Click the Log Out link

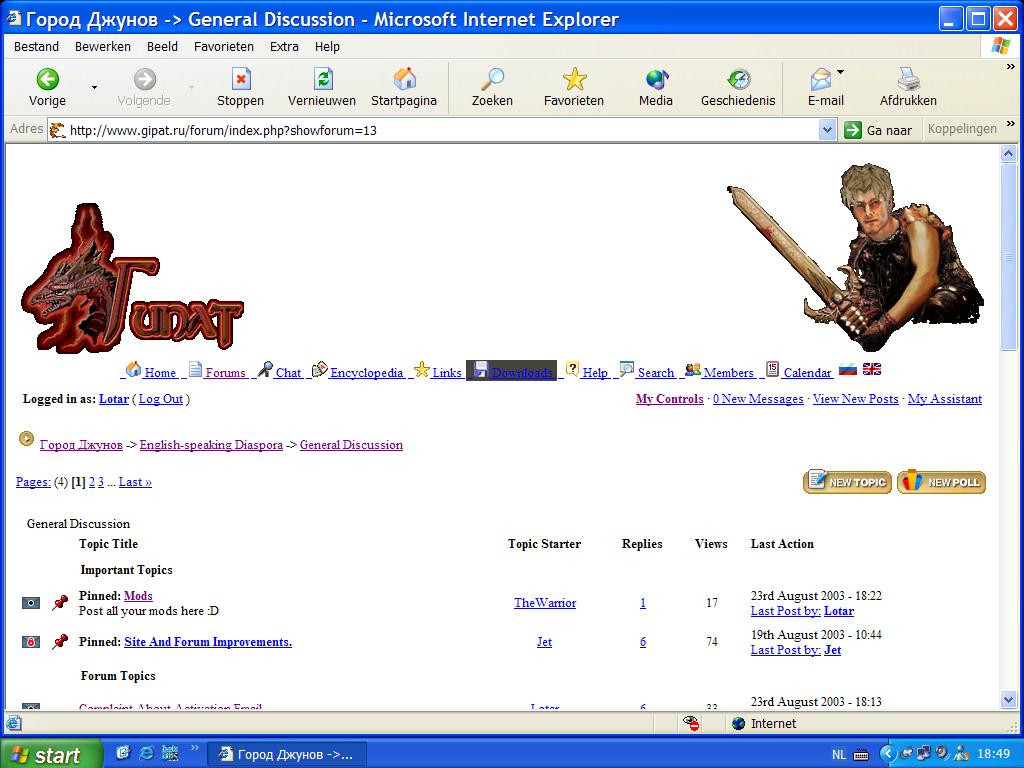coord(160,399)
